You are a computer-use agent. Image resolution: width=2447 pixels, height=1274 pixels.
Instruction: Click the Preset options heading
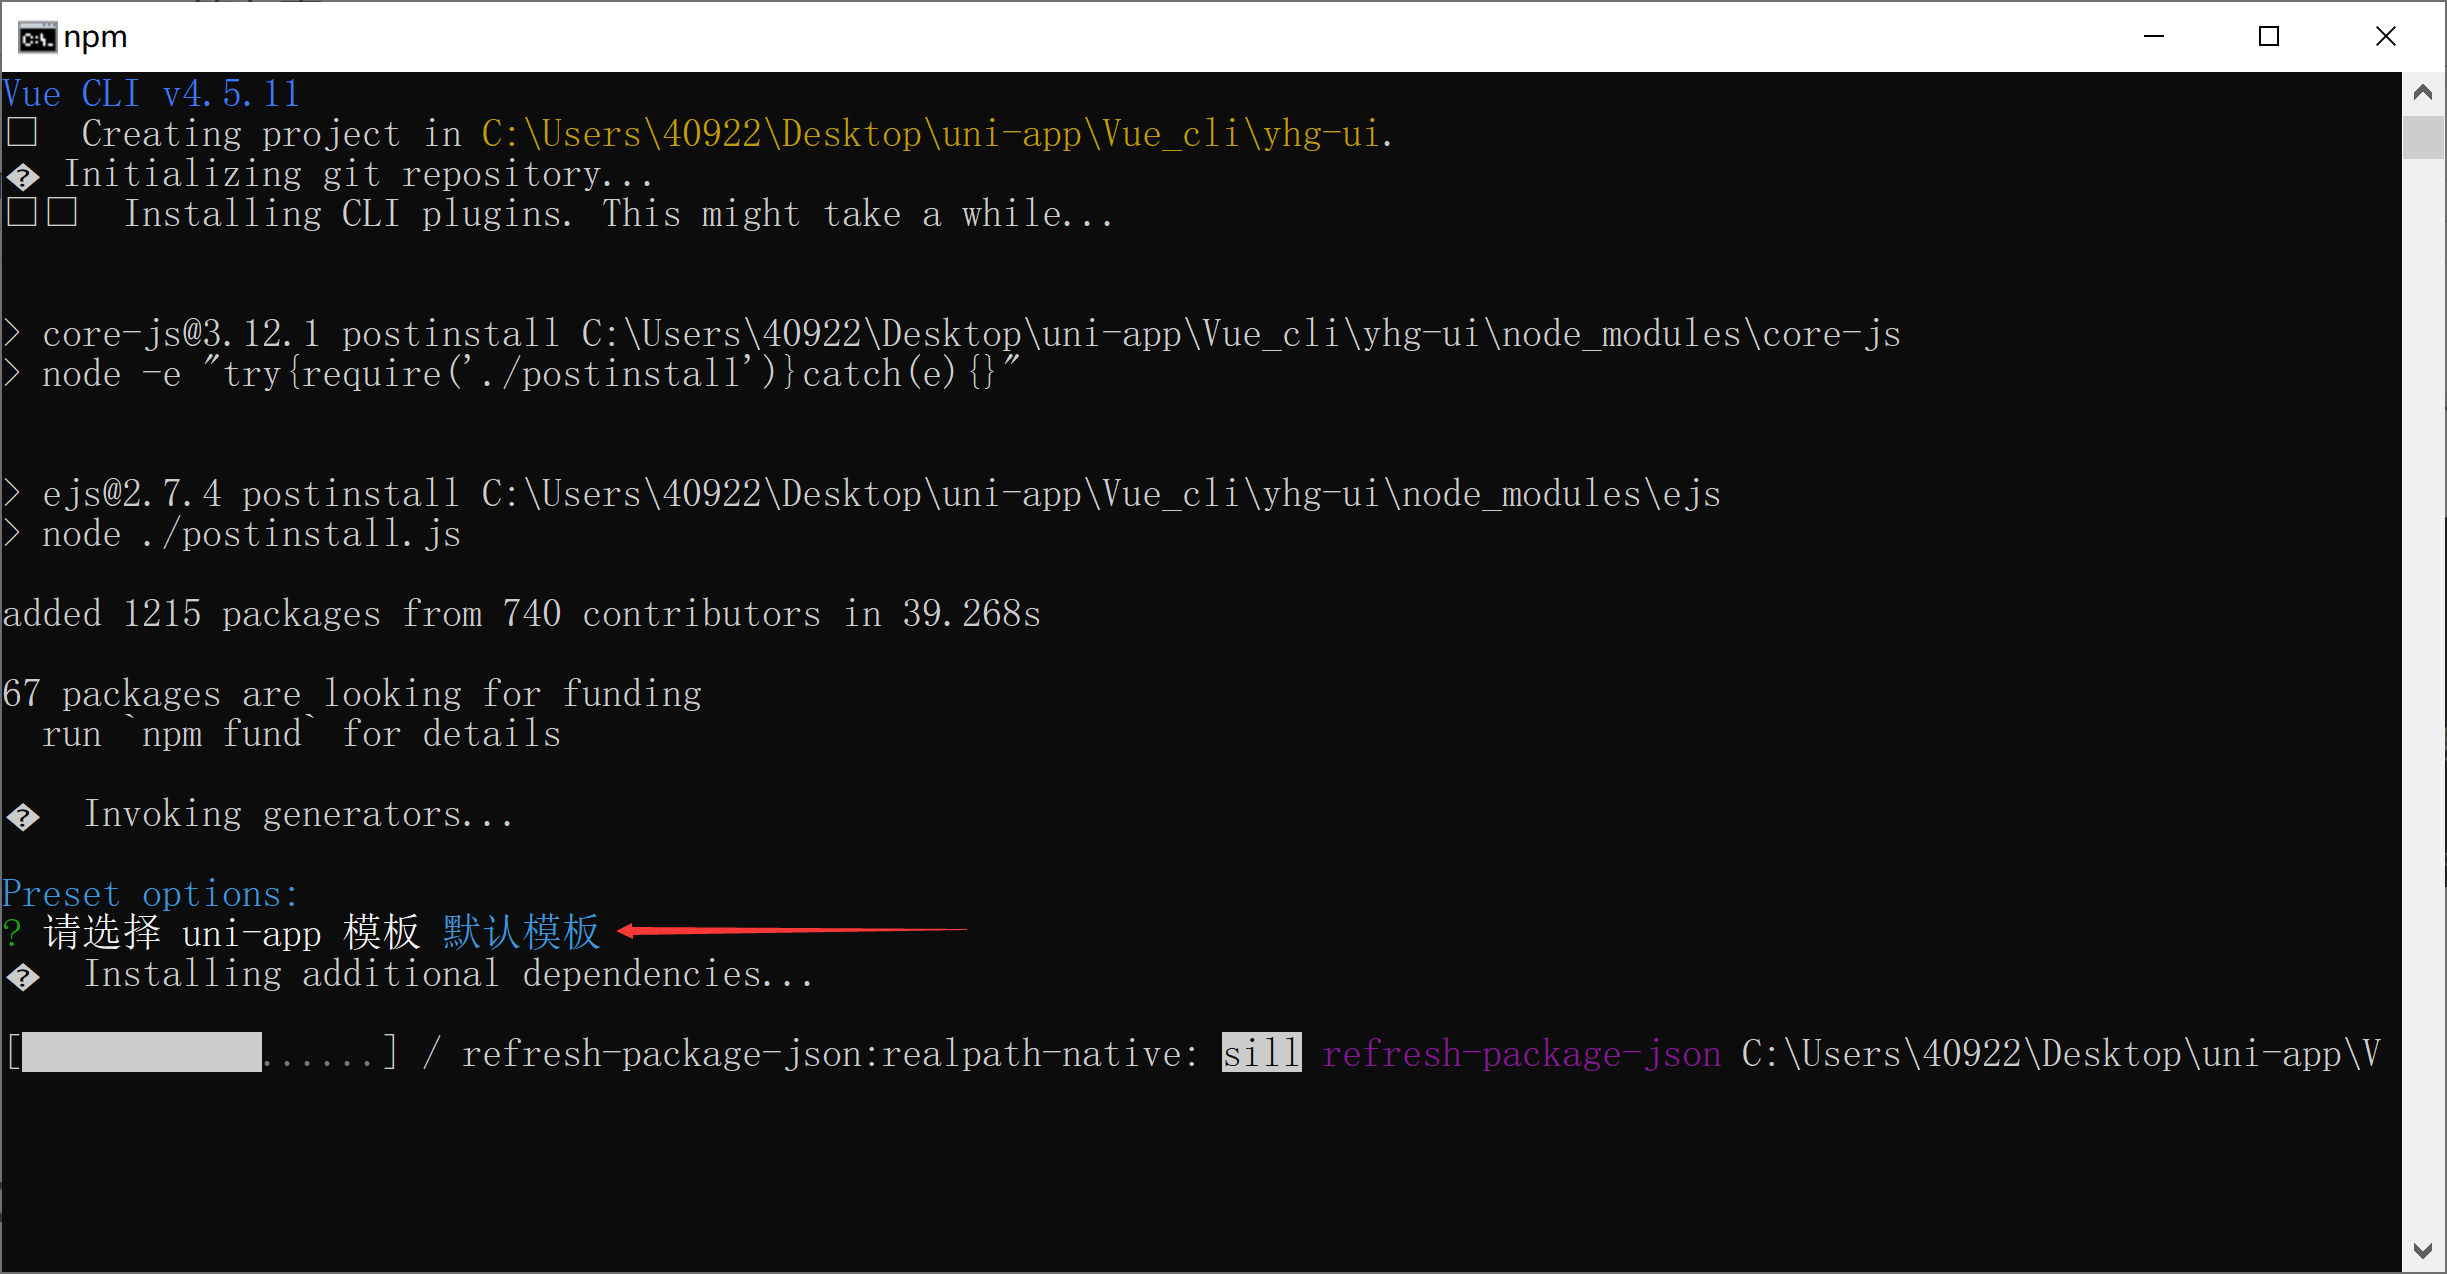[150, 893]
